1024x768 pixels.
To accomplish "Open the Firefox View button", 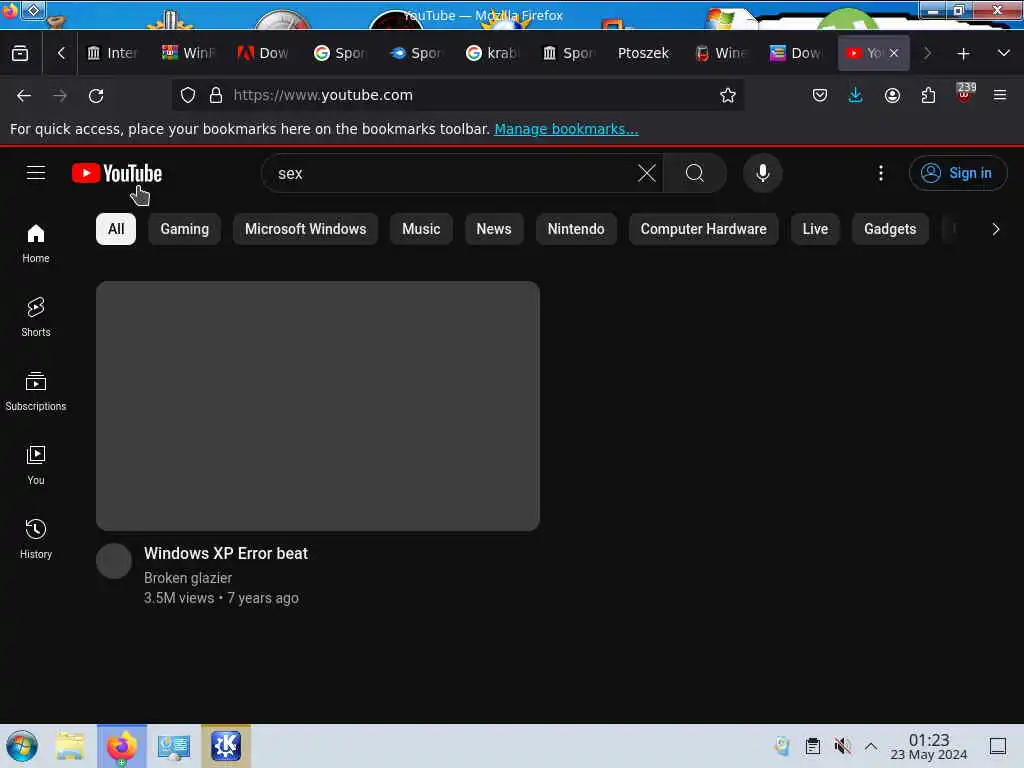I will (x=20, y=53).
